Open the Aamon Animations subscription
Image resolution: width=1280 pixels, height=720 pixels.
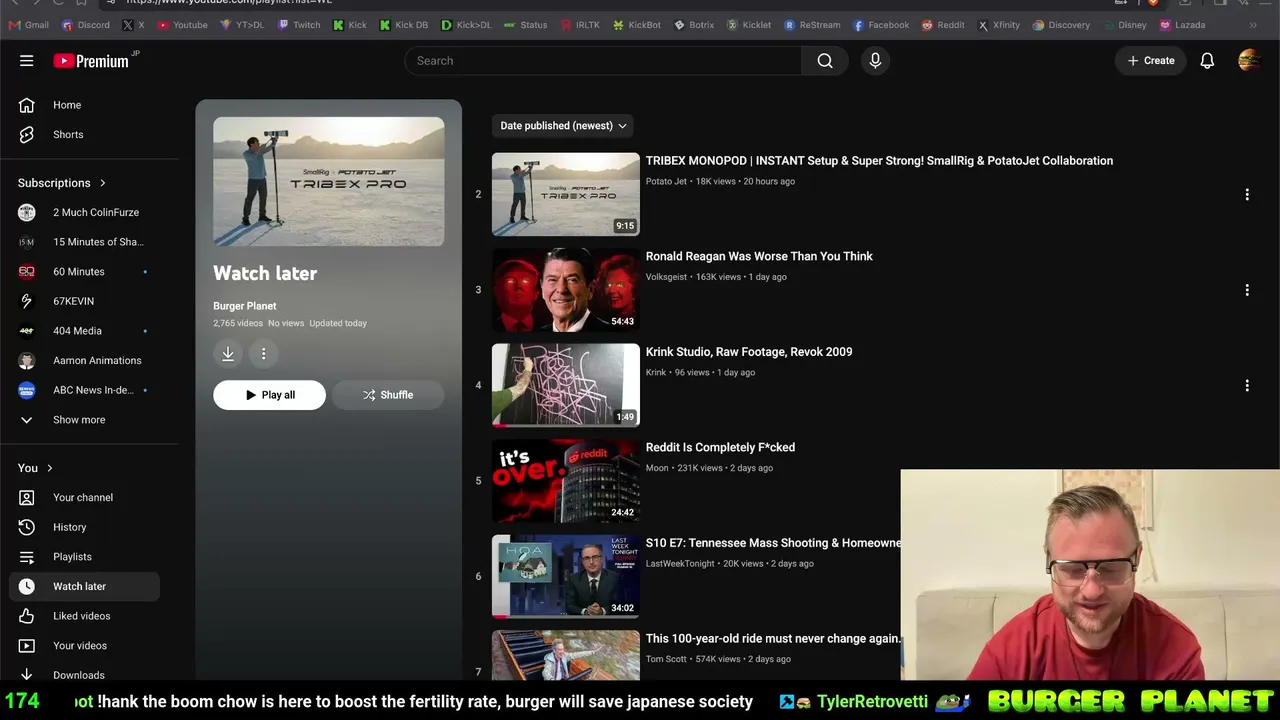pyautogui.click(x=85, y=361)
